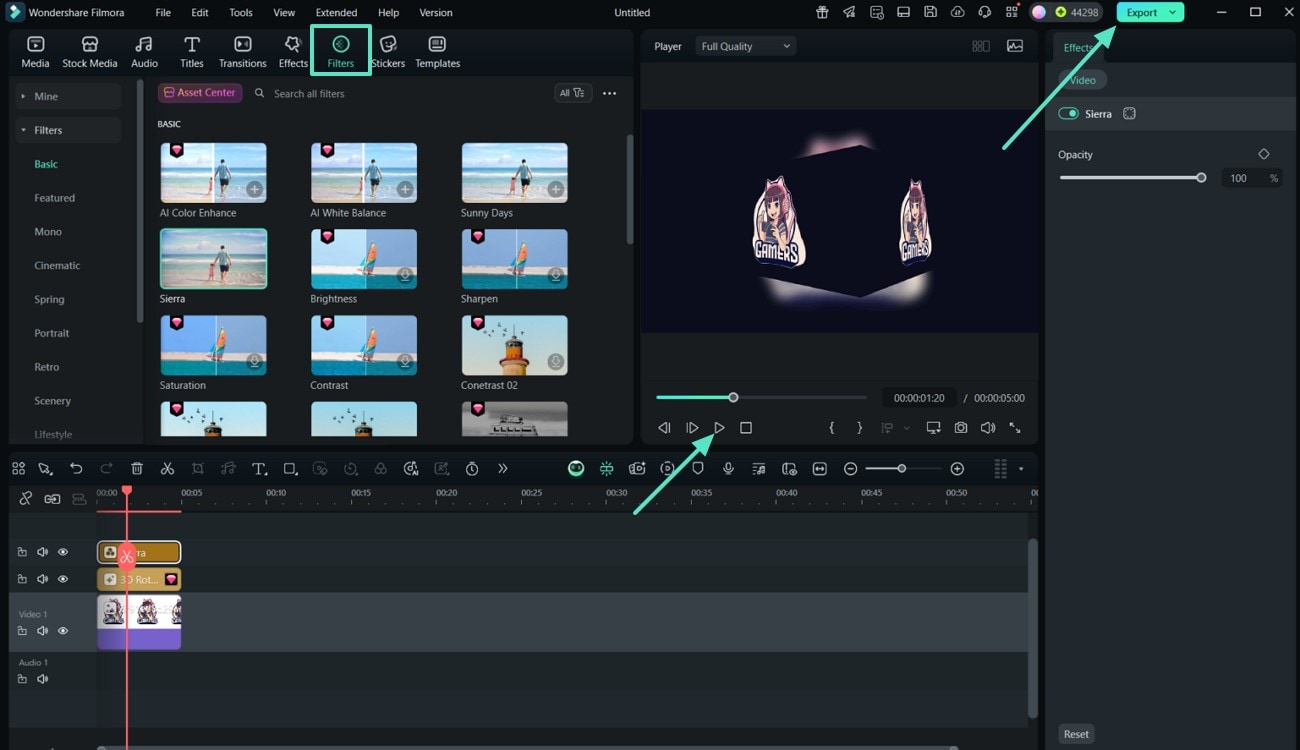1300x750 pixels.
Task: Open the display monitor settings icon
Action: click(x=934, y=428)
